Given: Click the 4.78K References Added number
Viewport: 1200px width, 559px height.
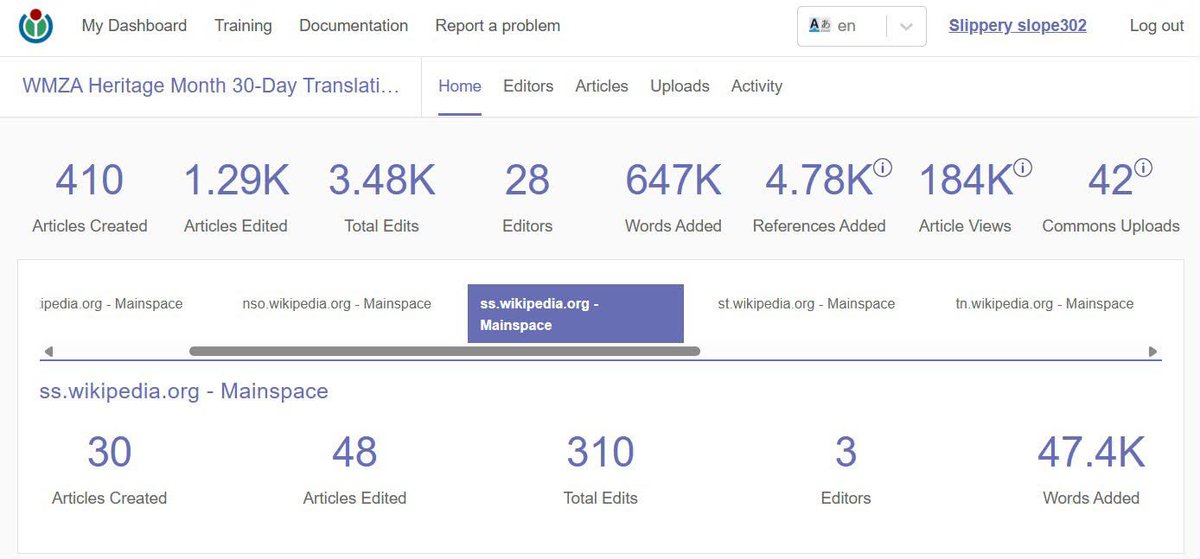Looking at the screenshot, I should (x=819, y=181).
